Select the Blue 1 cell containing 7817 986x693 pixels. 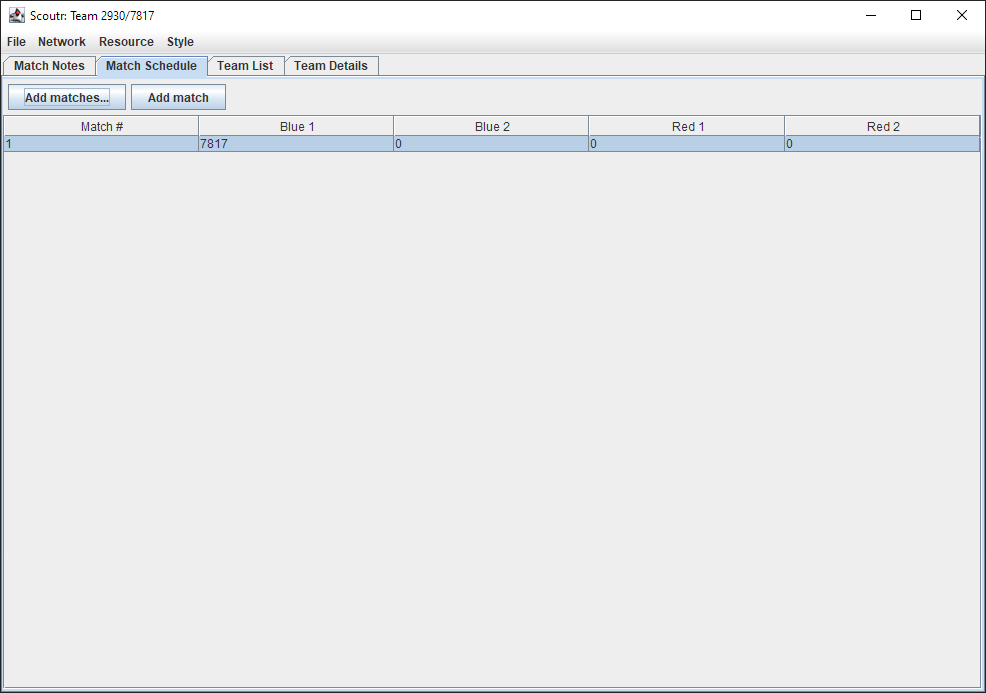click(297, 144)
